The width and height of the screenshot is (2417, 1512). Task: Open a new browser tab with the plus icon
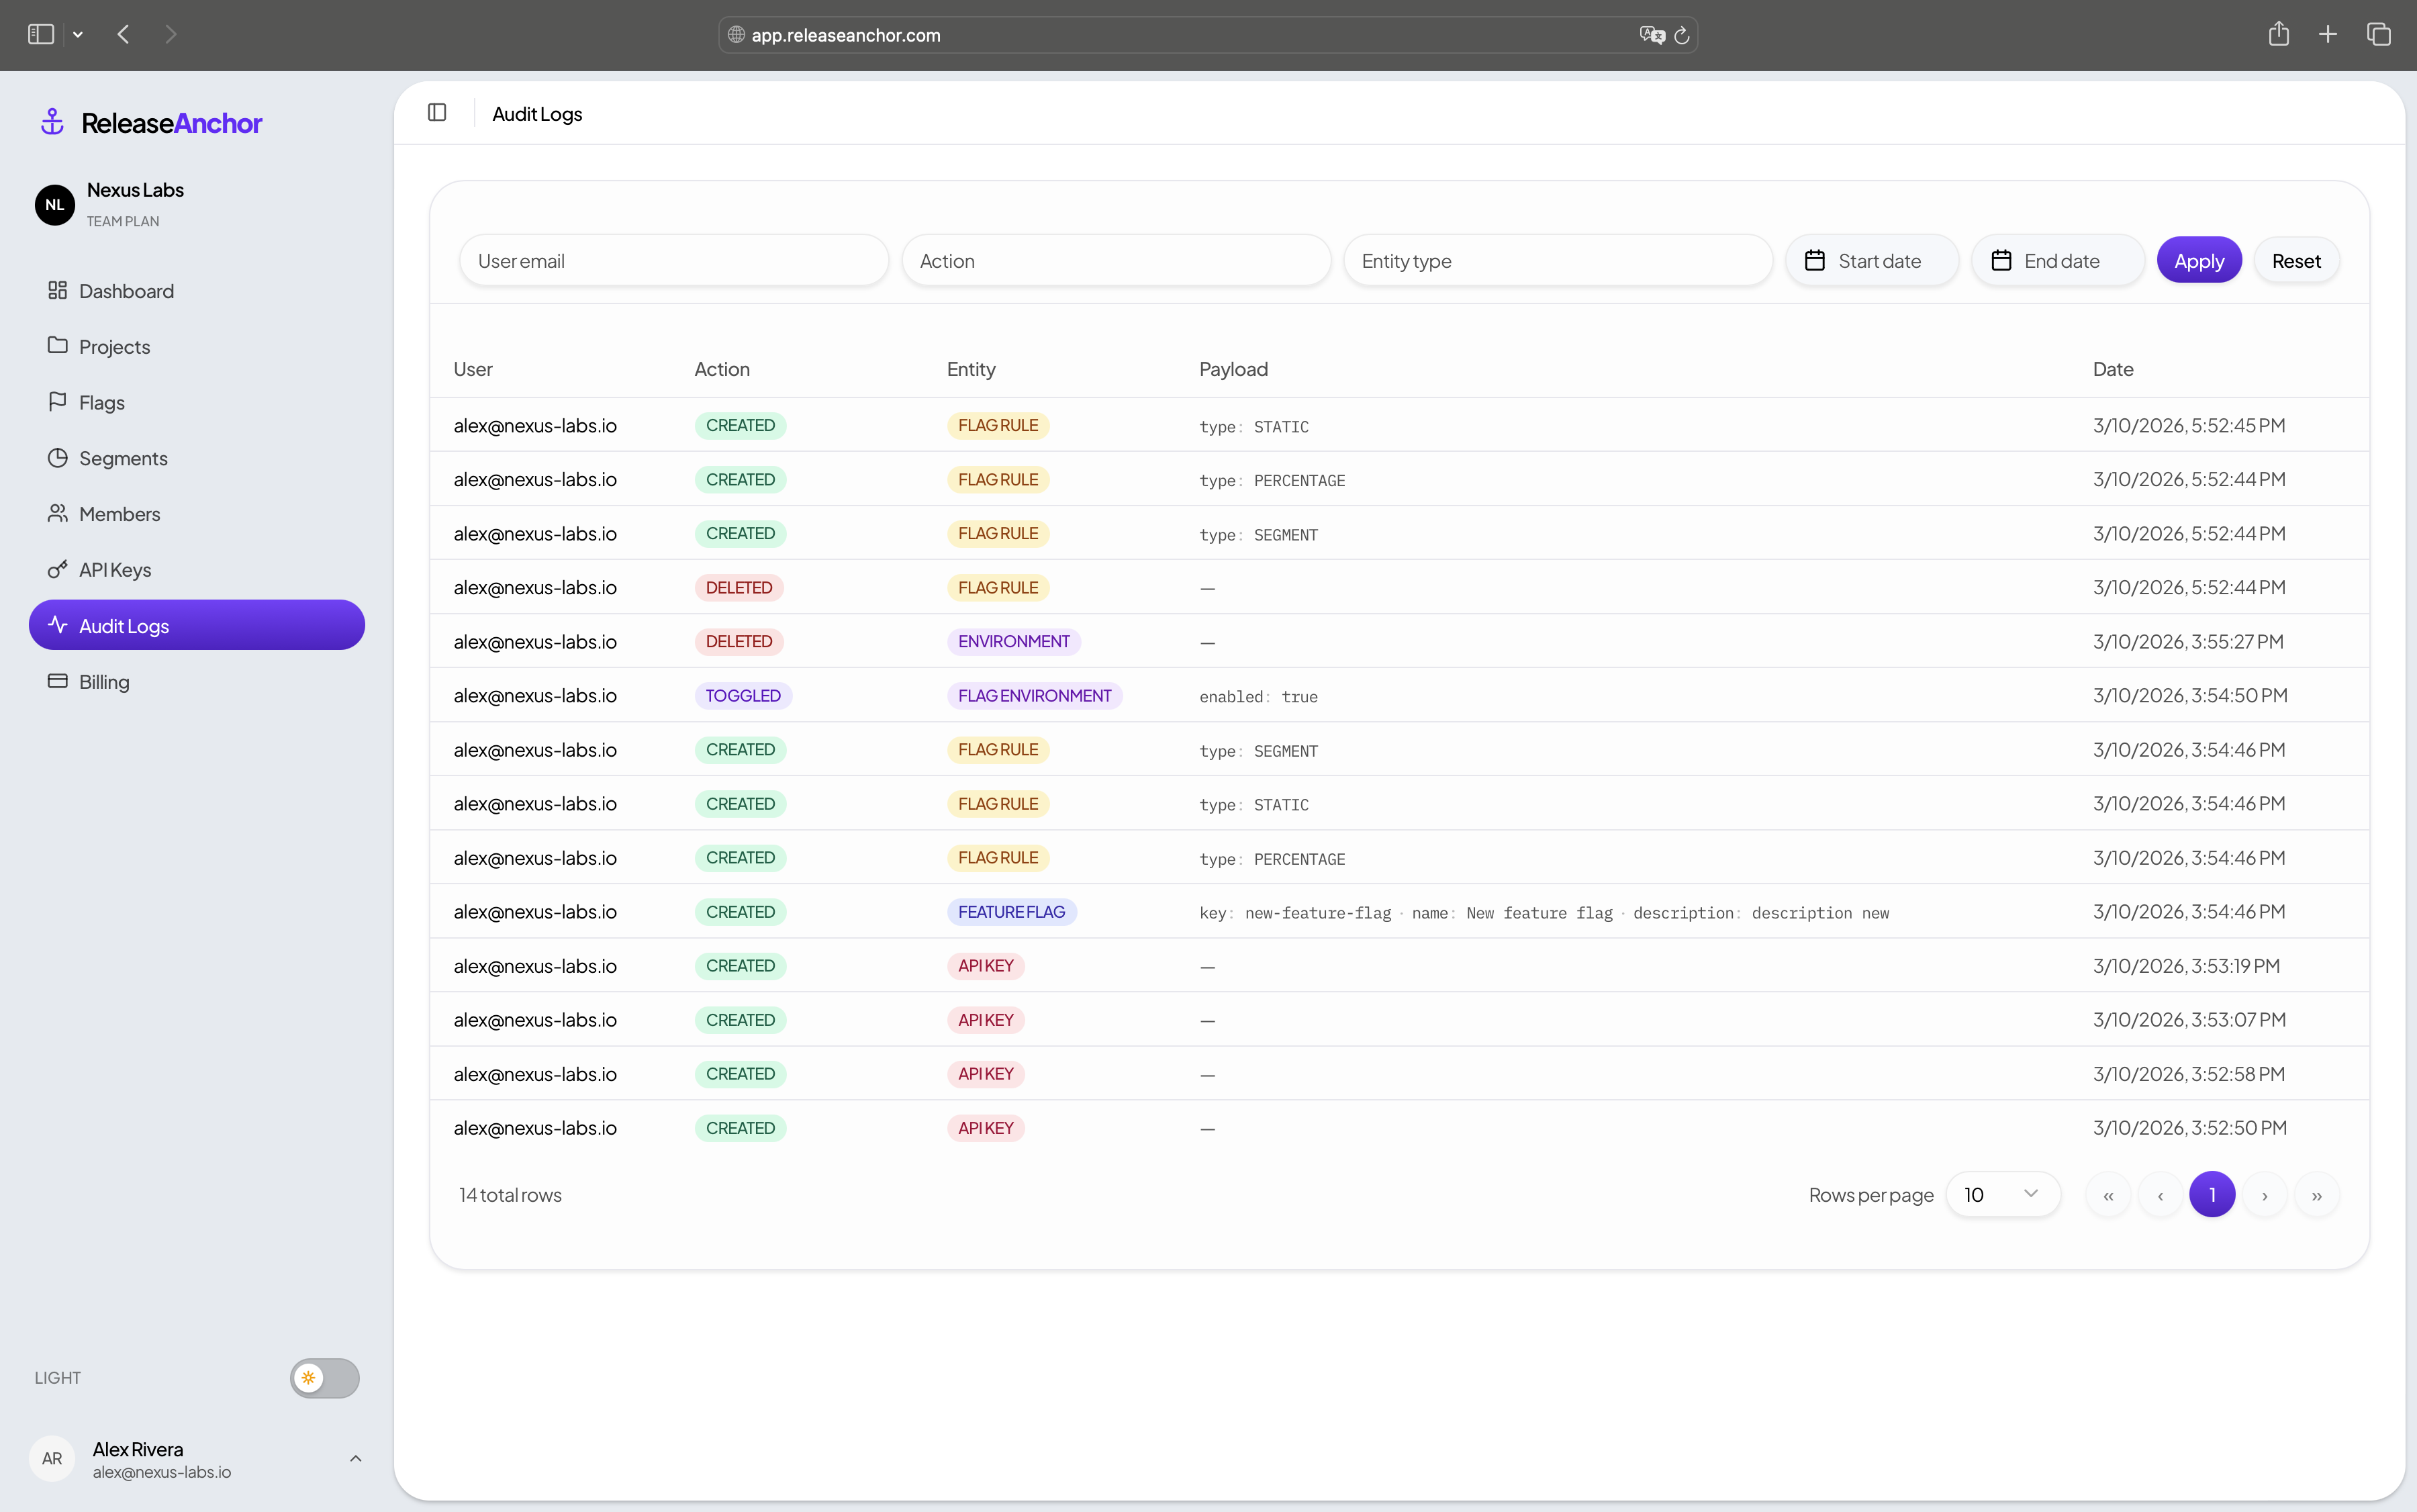click(2327, 34)
